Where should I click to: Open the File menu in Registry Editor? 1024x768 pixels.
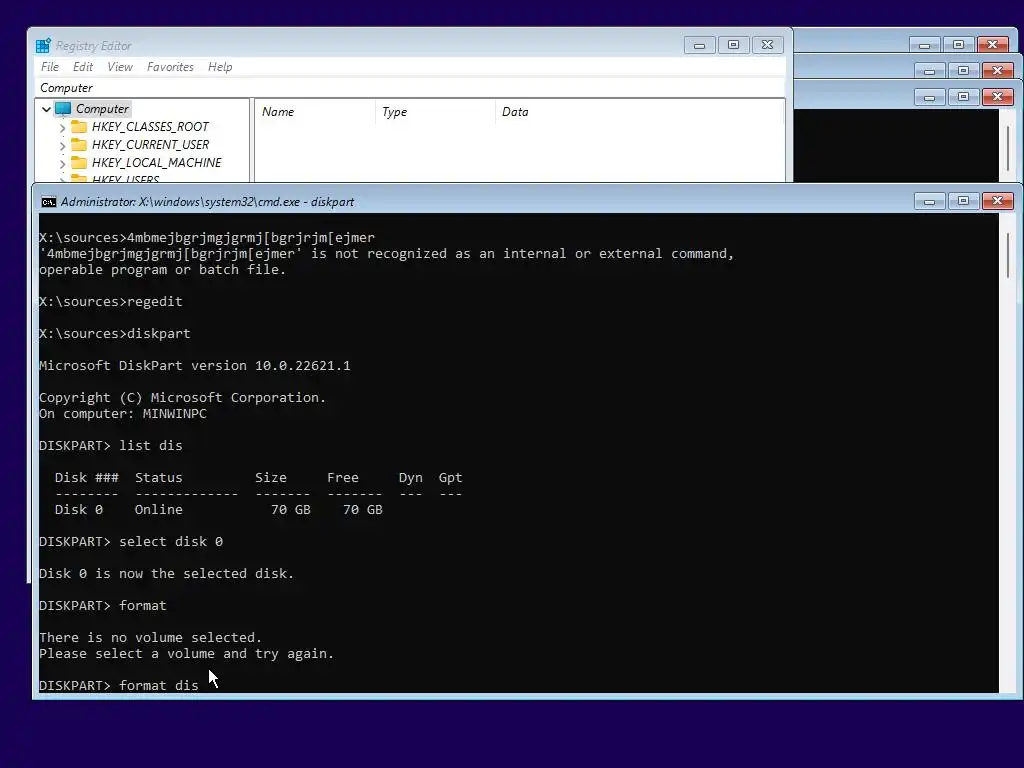(50, 67)
